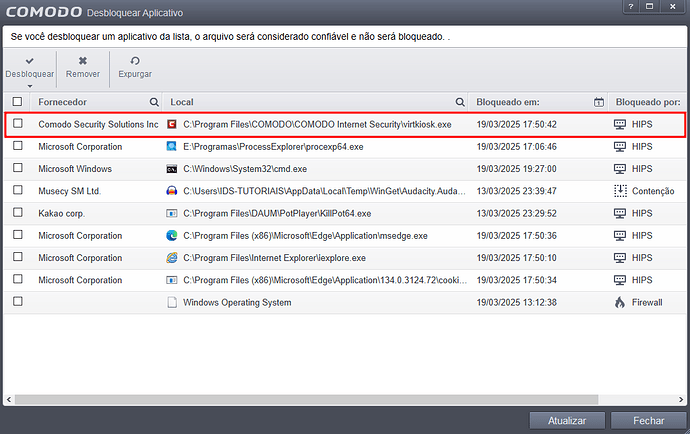Screen dimensions: 690x434
Task: Click the Edge 134.0.3124.72 file icon
Action: 172,280
